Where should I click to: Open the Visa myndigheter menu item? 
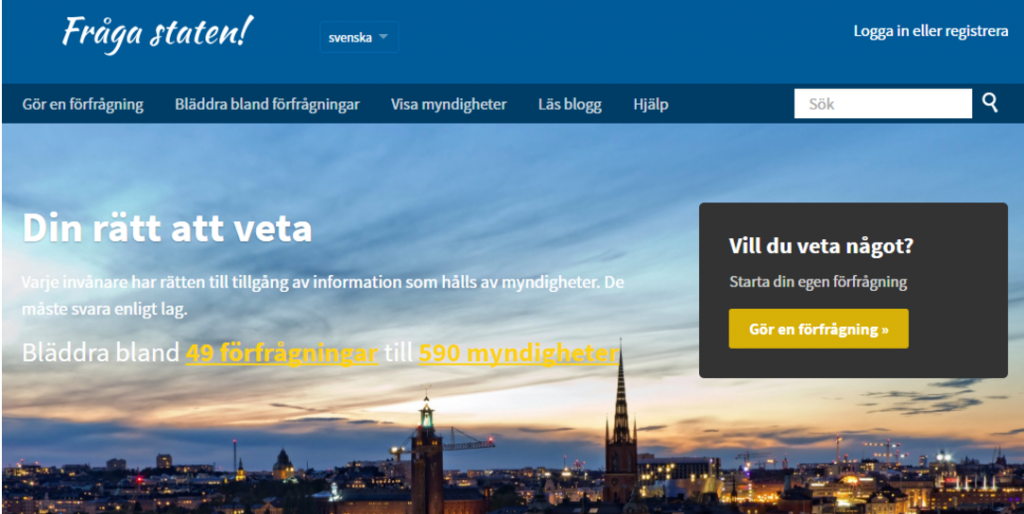click(x=449, y=104)
